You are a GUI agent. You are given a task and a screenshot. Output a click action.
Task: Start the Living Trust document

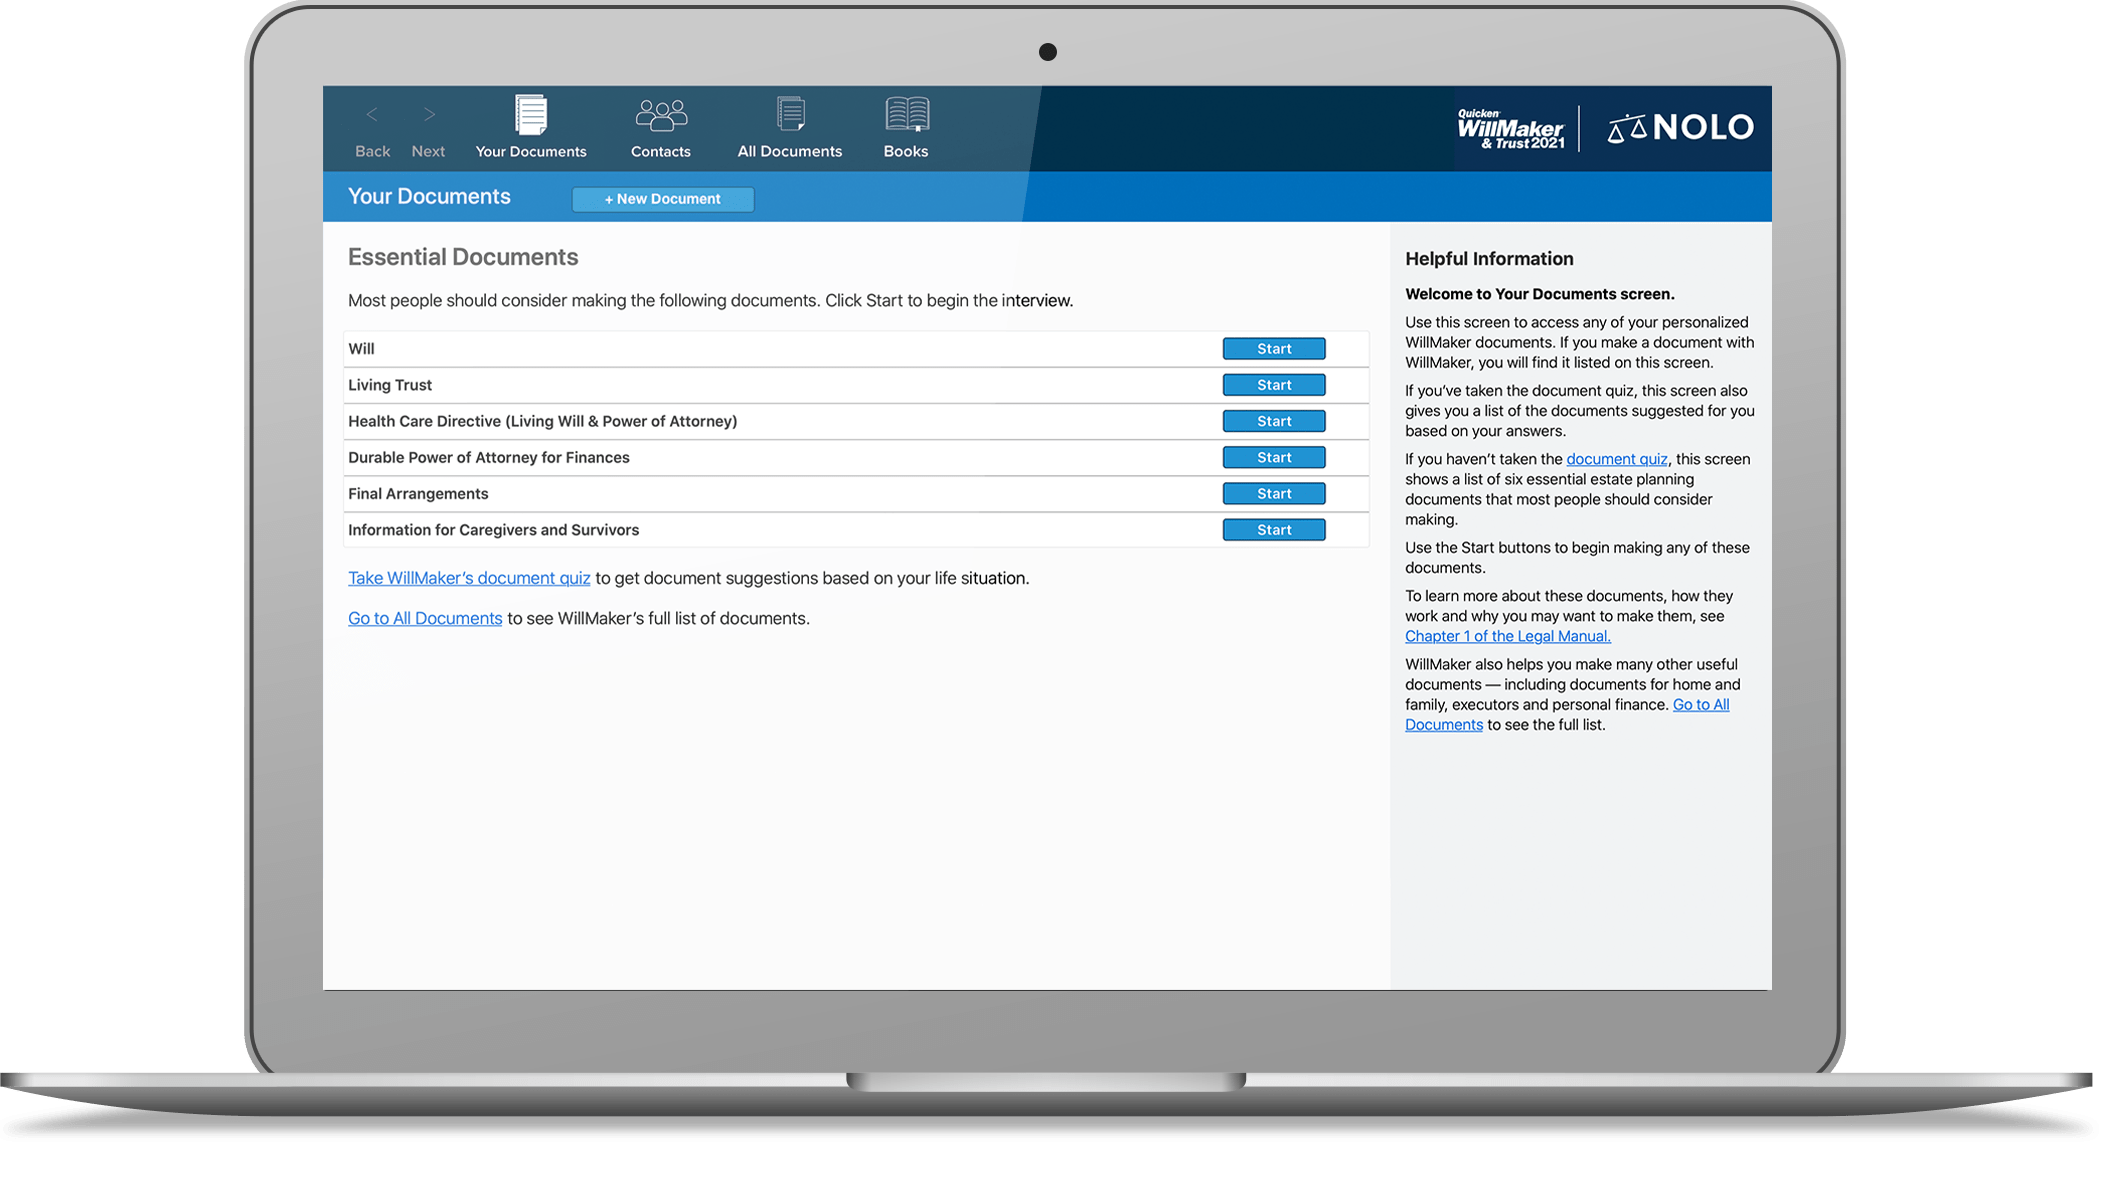1273,385
